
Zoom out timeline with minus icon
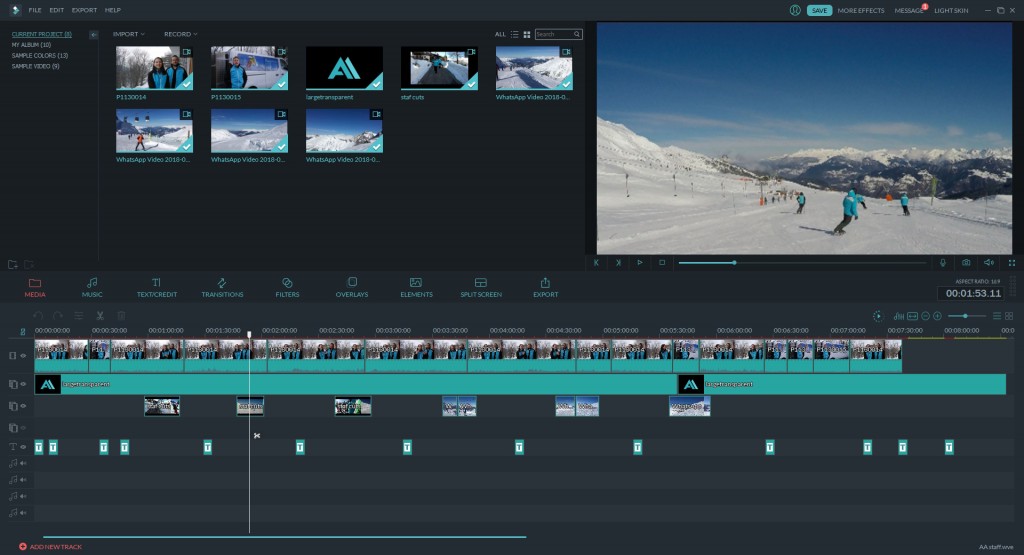925,316
